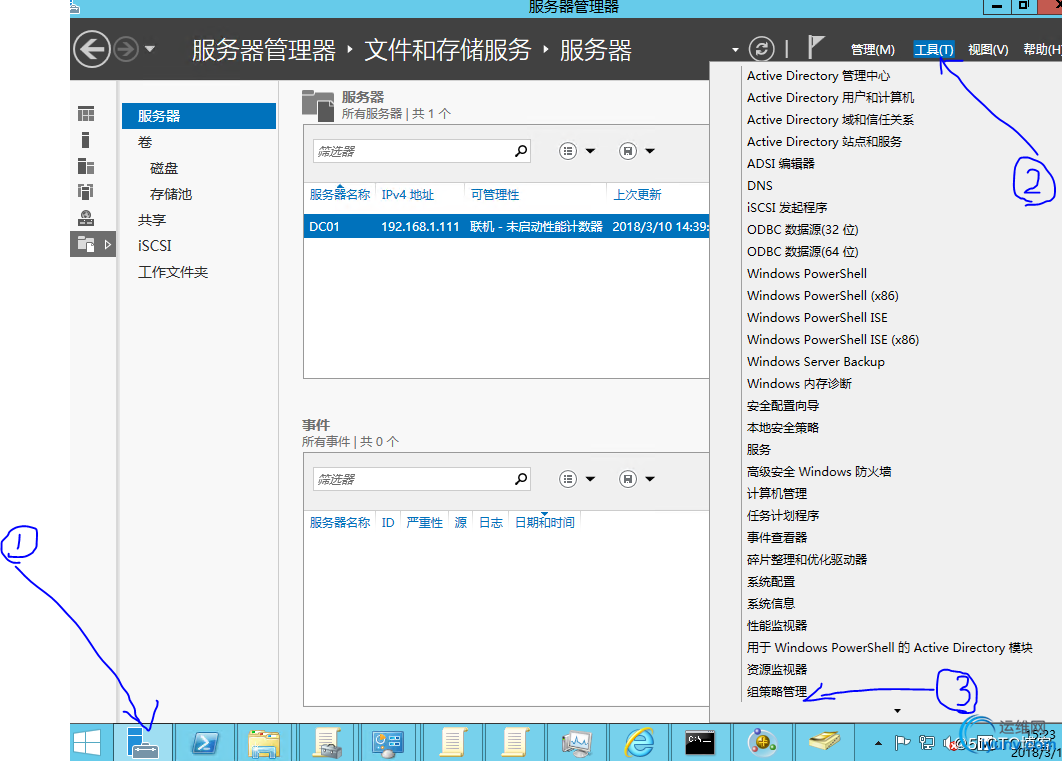Click the events filter input field
This screenshot has height=761, width=1062.
point(412,479)
